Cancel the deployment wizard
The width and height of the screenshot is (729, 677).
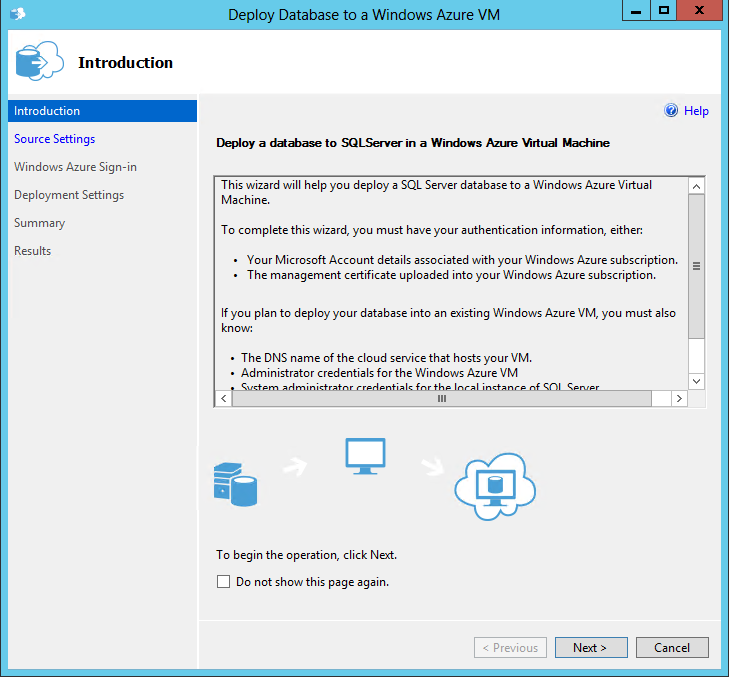click(671, 648)
